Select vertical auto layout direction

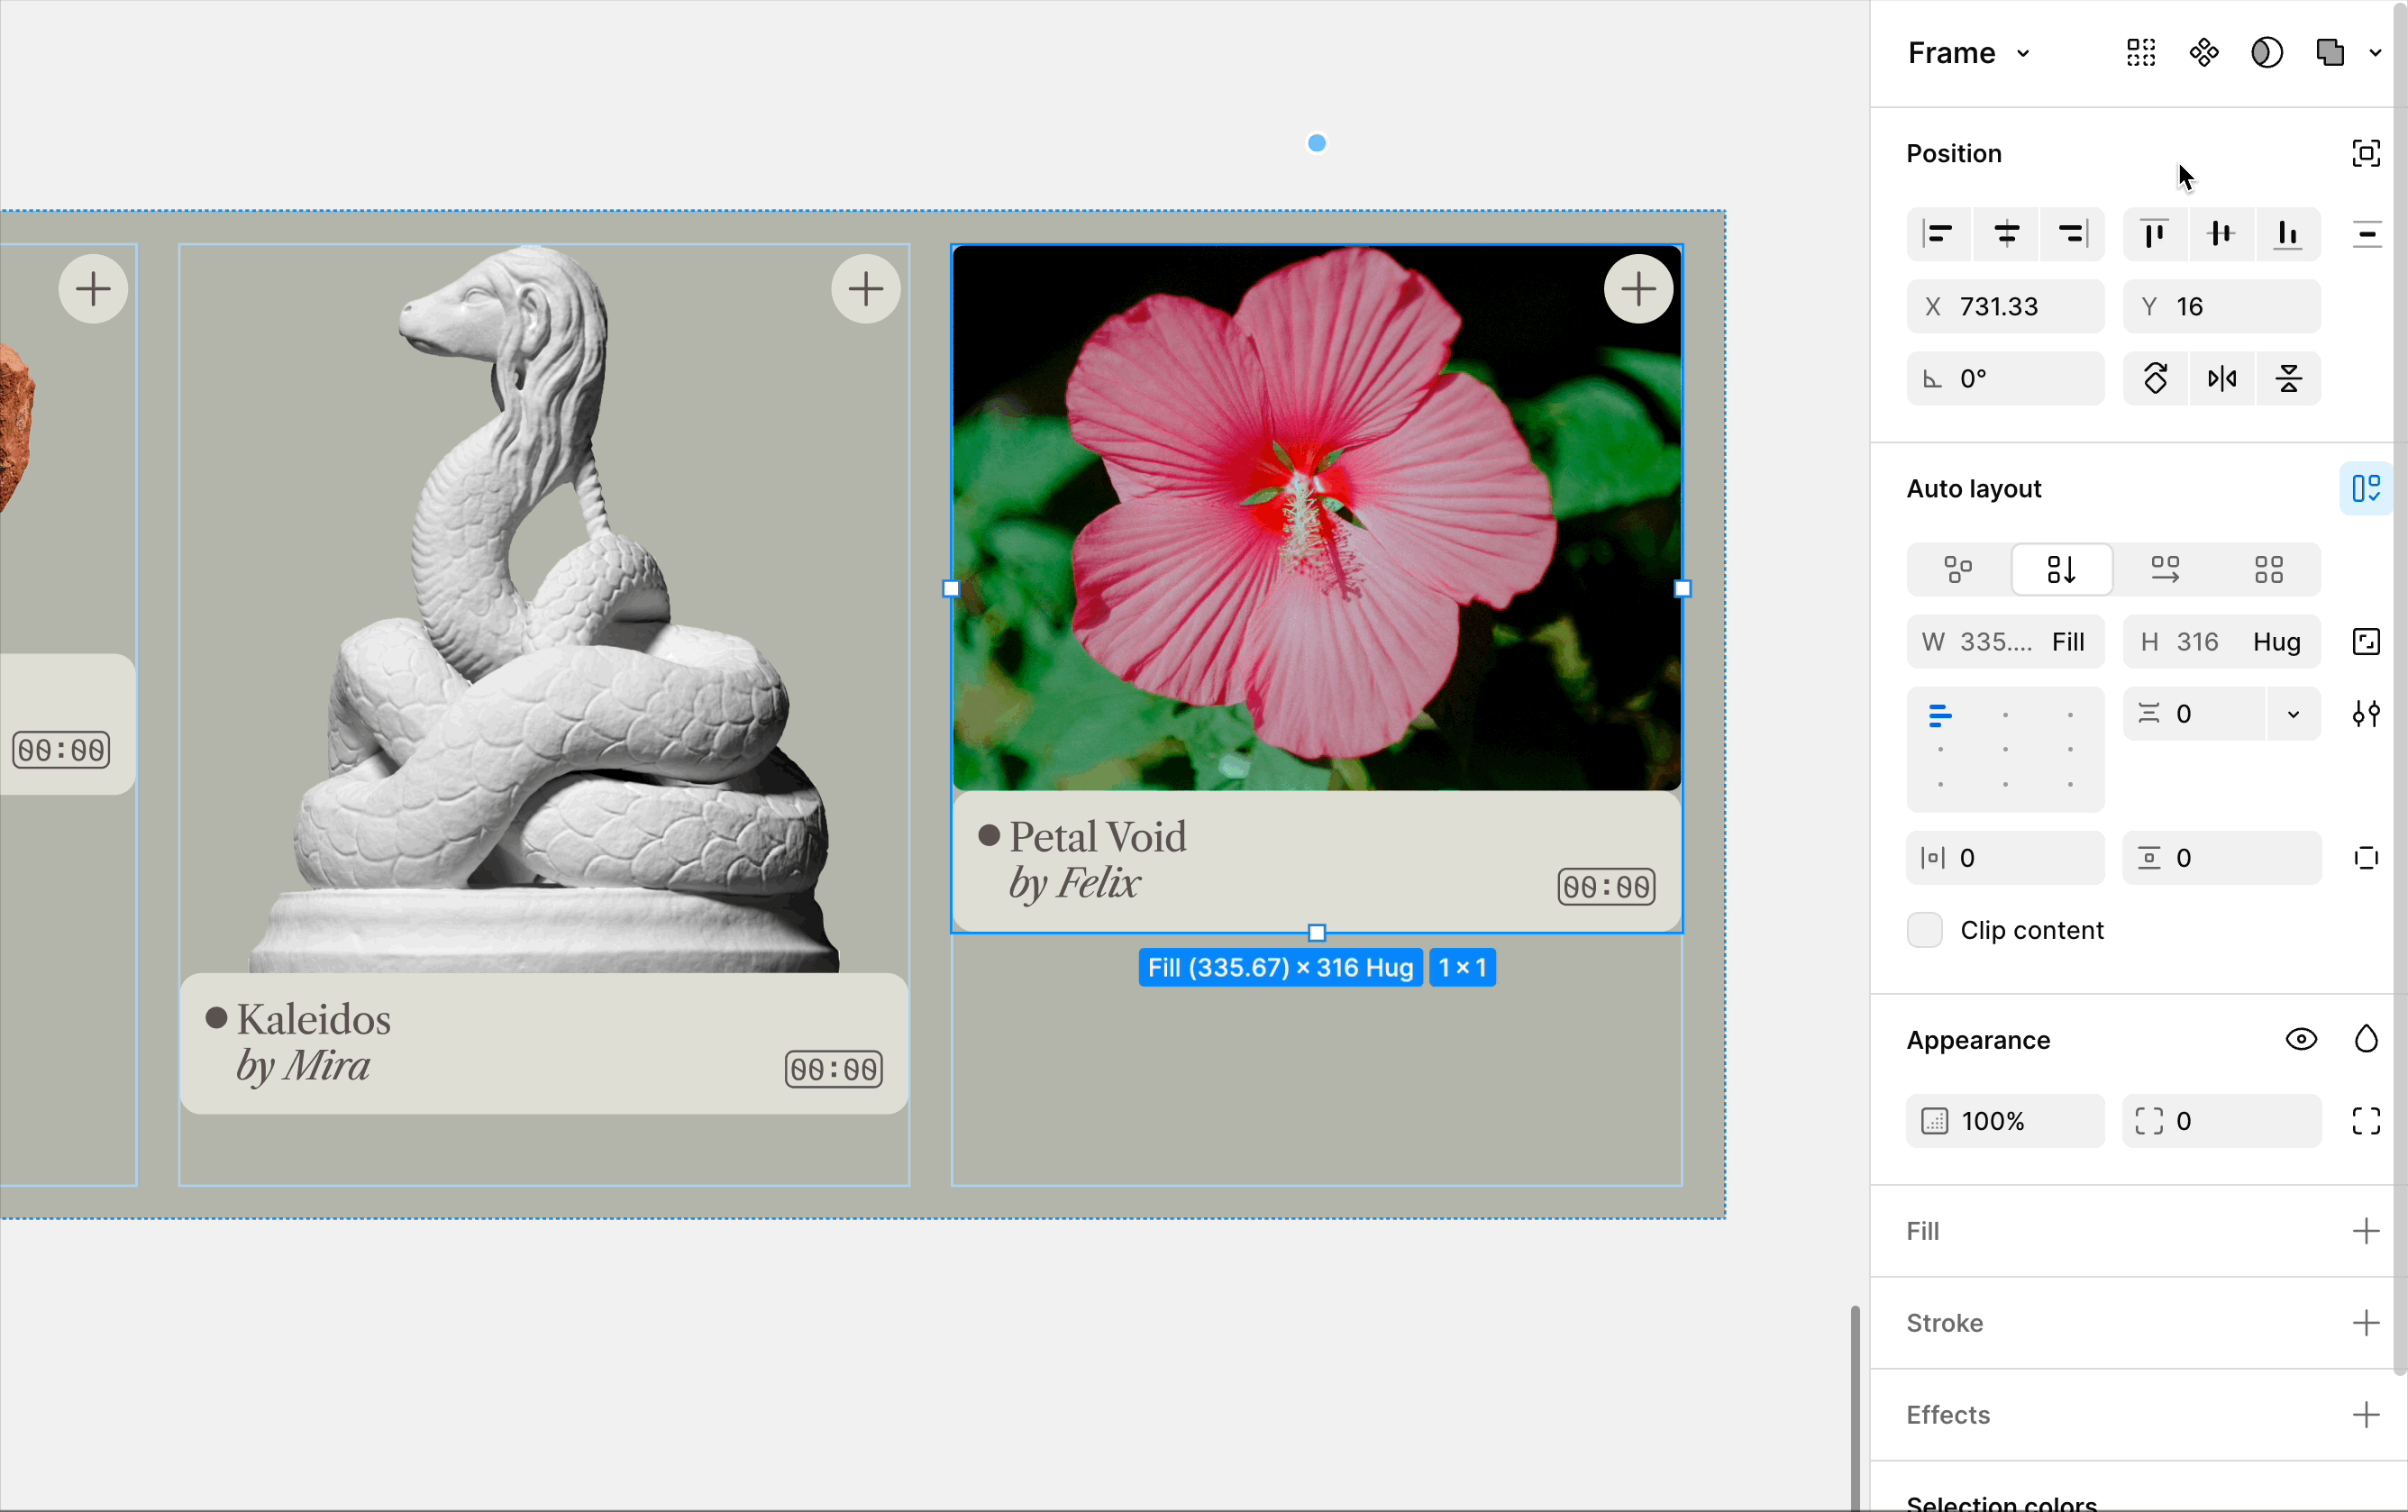click(x=2062, y=570)
